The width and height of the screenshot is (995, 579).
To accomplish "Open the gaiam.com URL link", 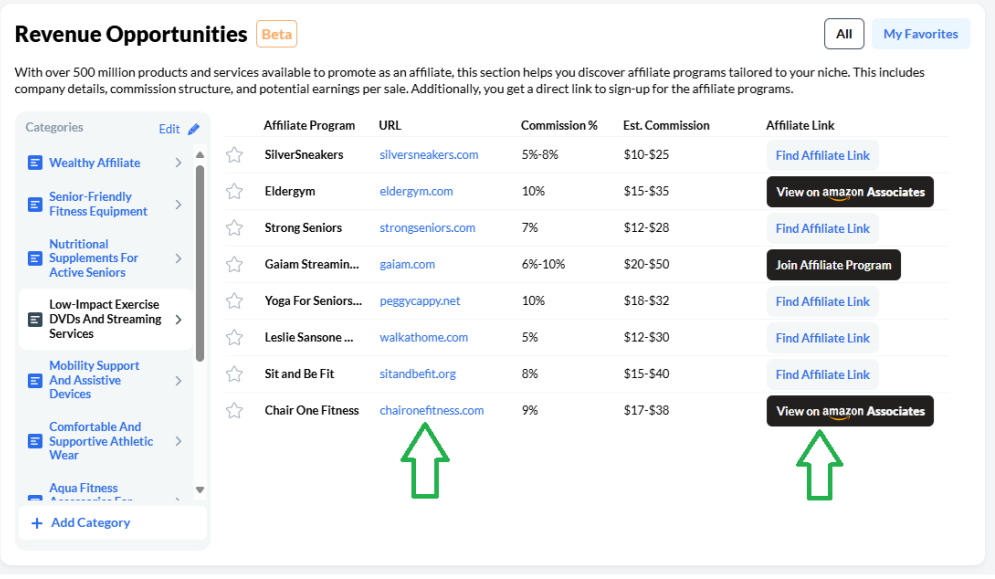I will pyautogui.click(x=407, y=264).
